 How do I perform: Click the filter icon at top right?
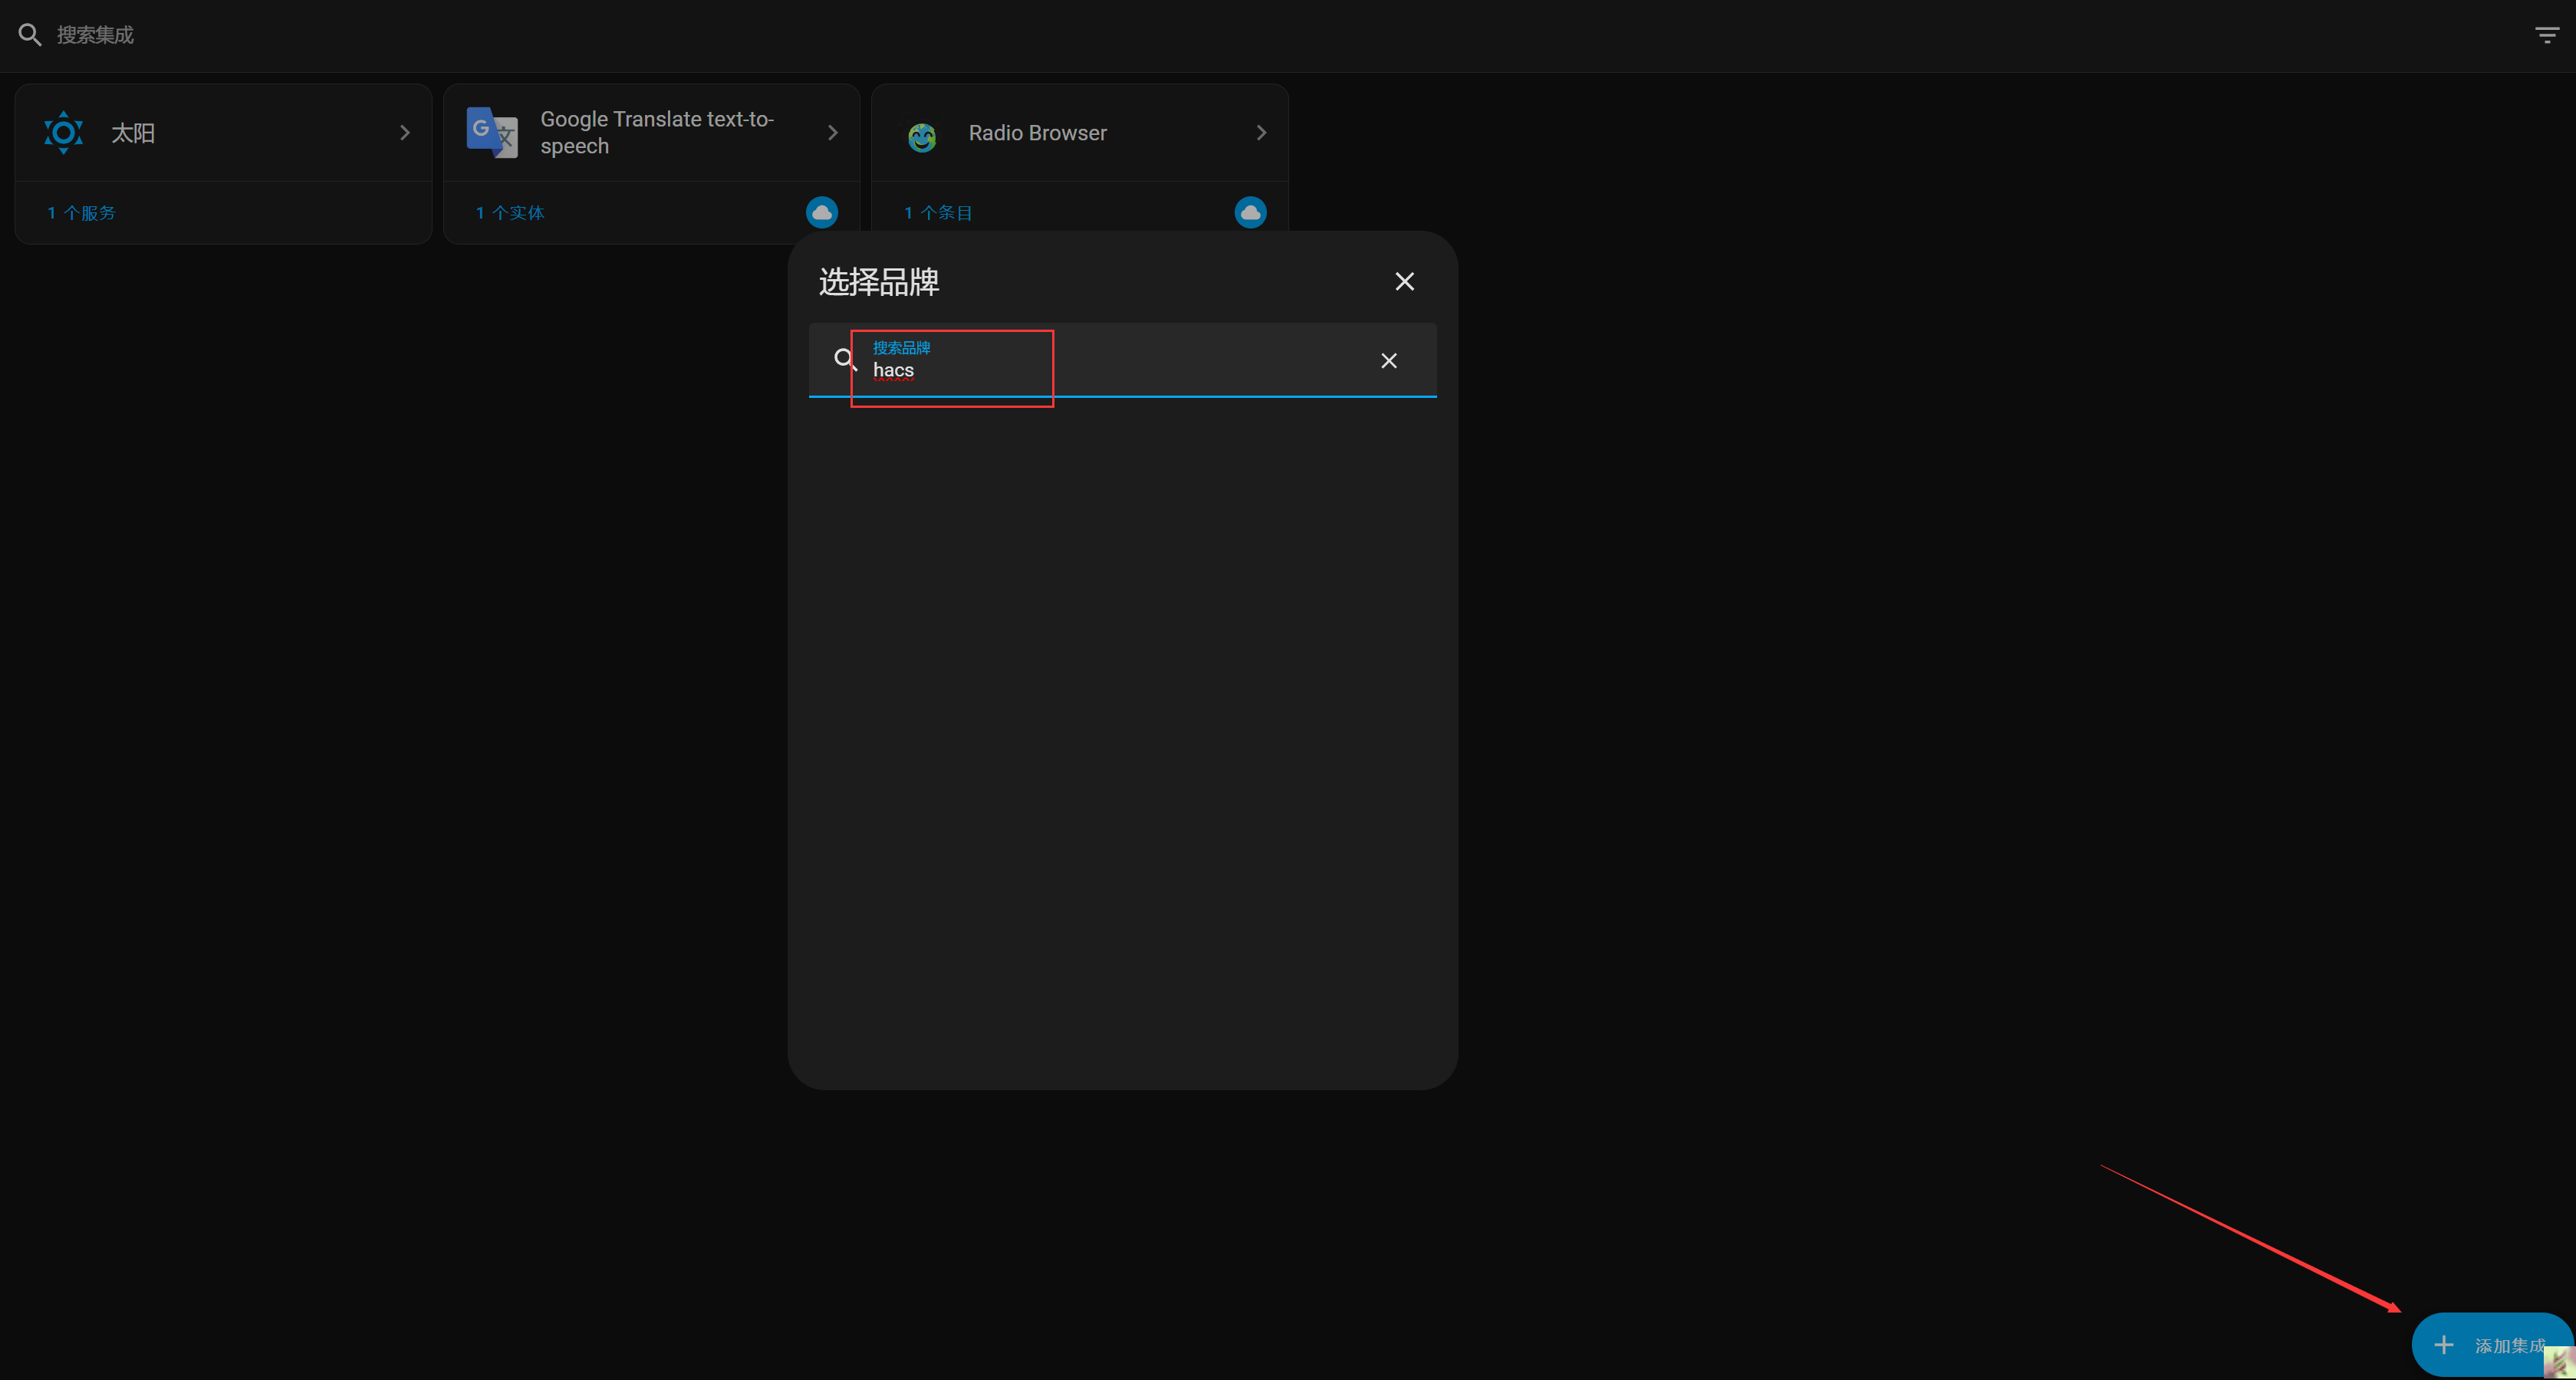pos(2546,35)
